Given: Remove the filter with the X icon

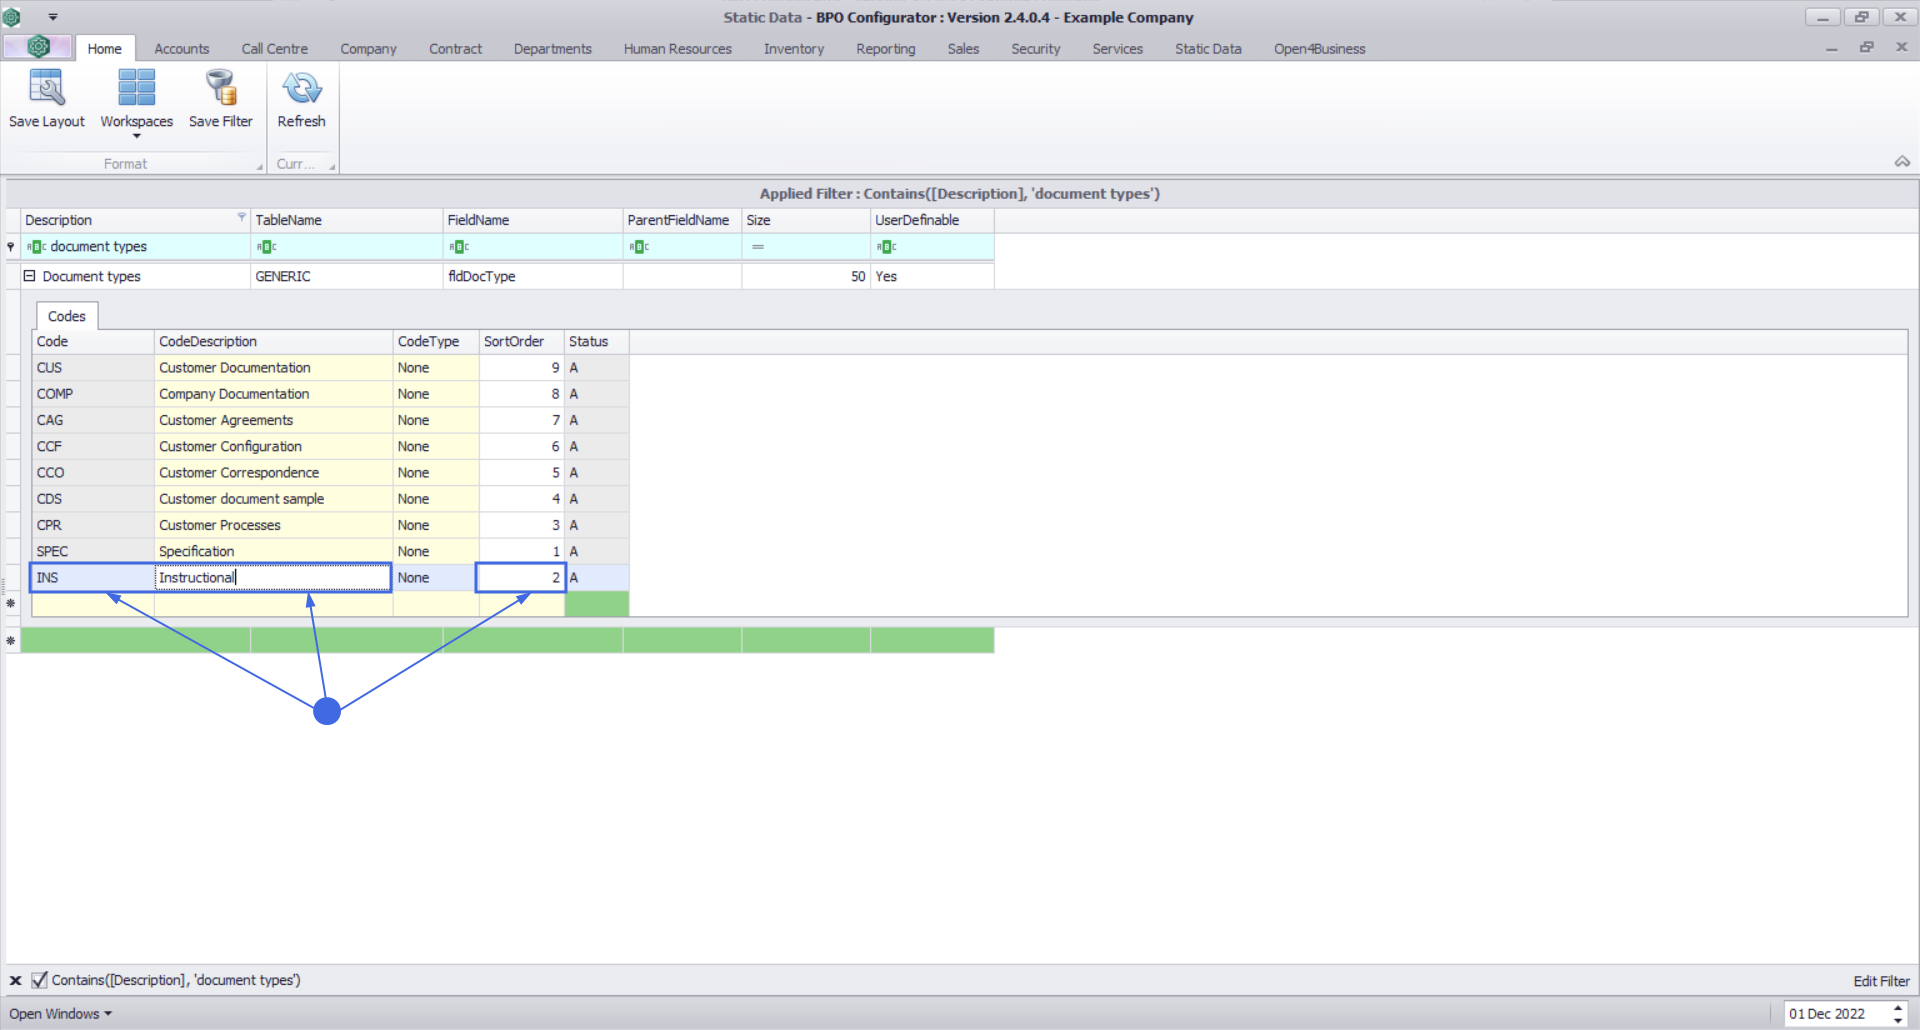Looking at the screenshot, I should click(15, 980).
